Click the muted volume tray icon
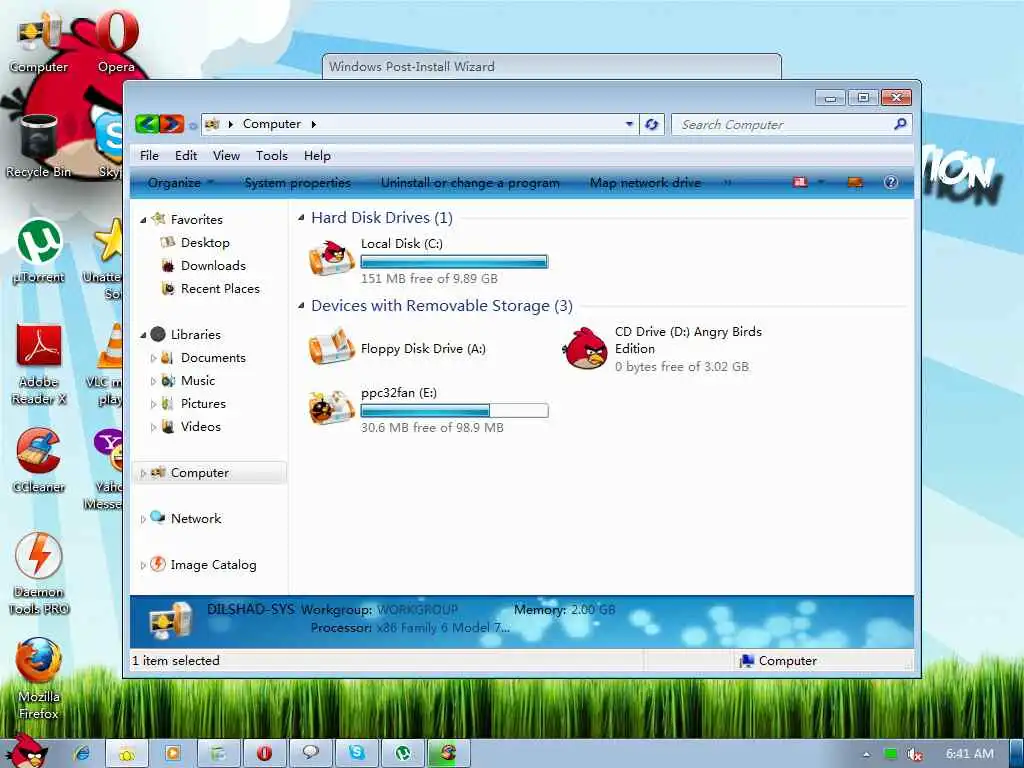Screen dimensions: 1024x768 tap(915, 754)
